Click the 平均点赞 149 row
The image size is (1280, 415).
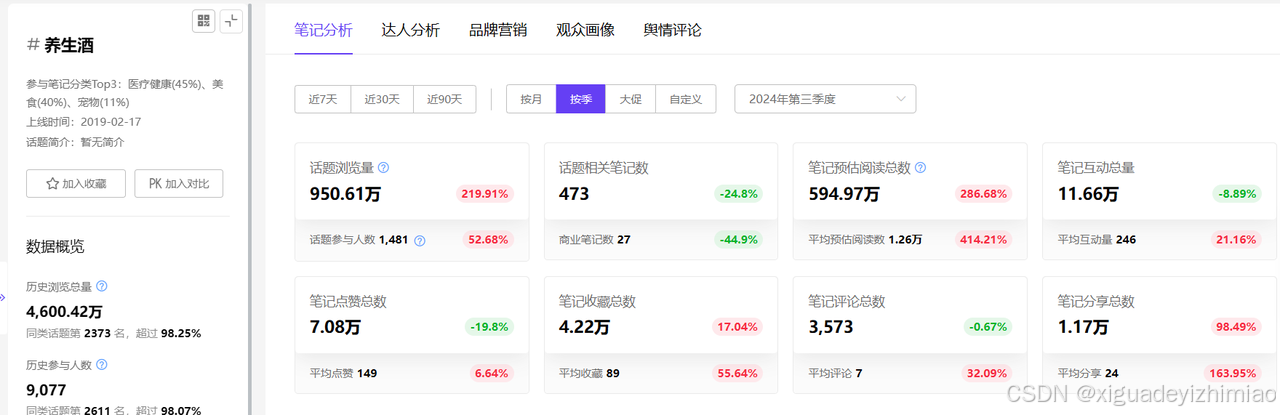(x=344, y=373)
